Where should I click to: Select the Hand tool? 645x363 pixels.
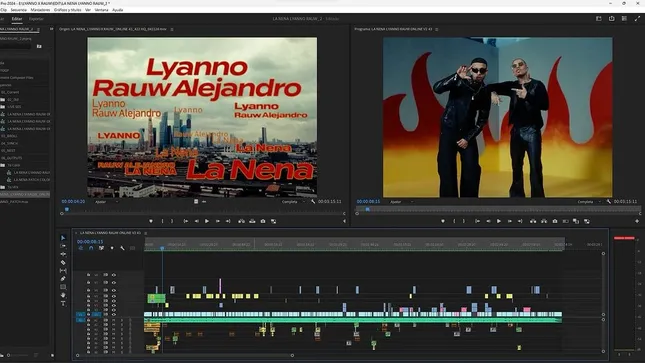[63, 295]
